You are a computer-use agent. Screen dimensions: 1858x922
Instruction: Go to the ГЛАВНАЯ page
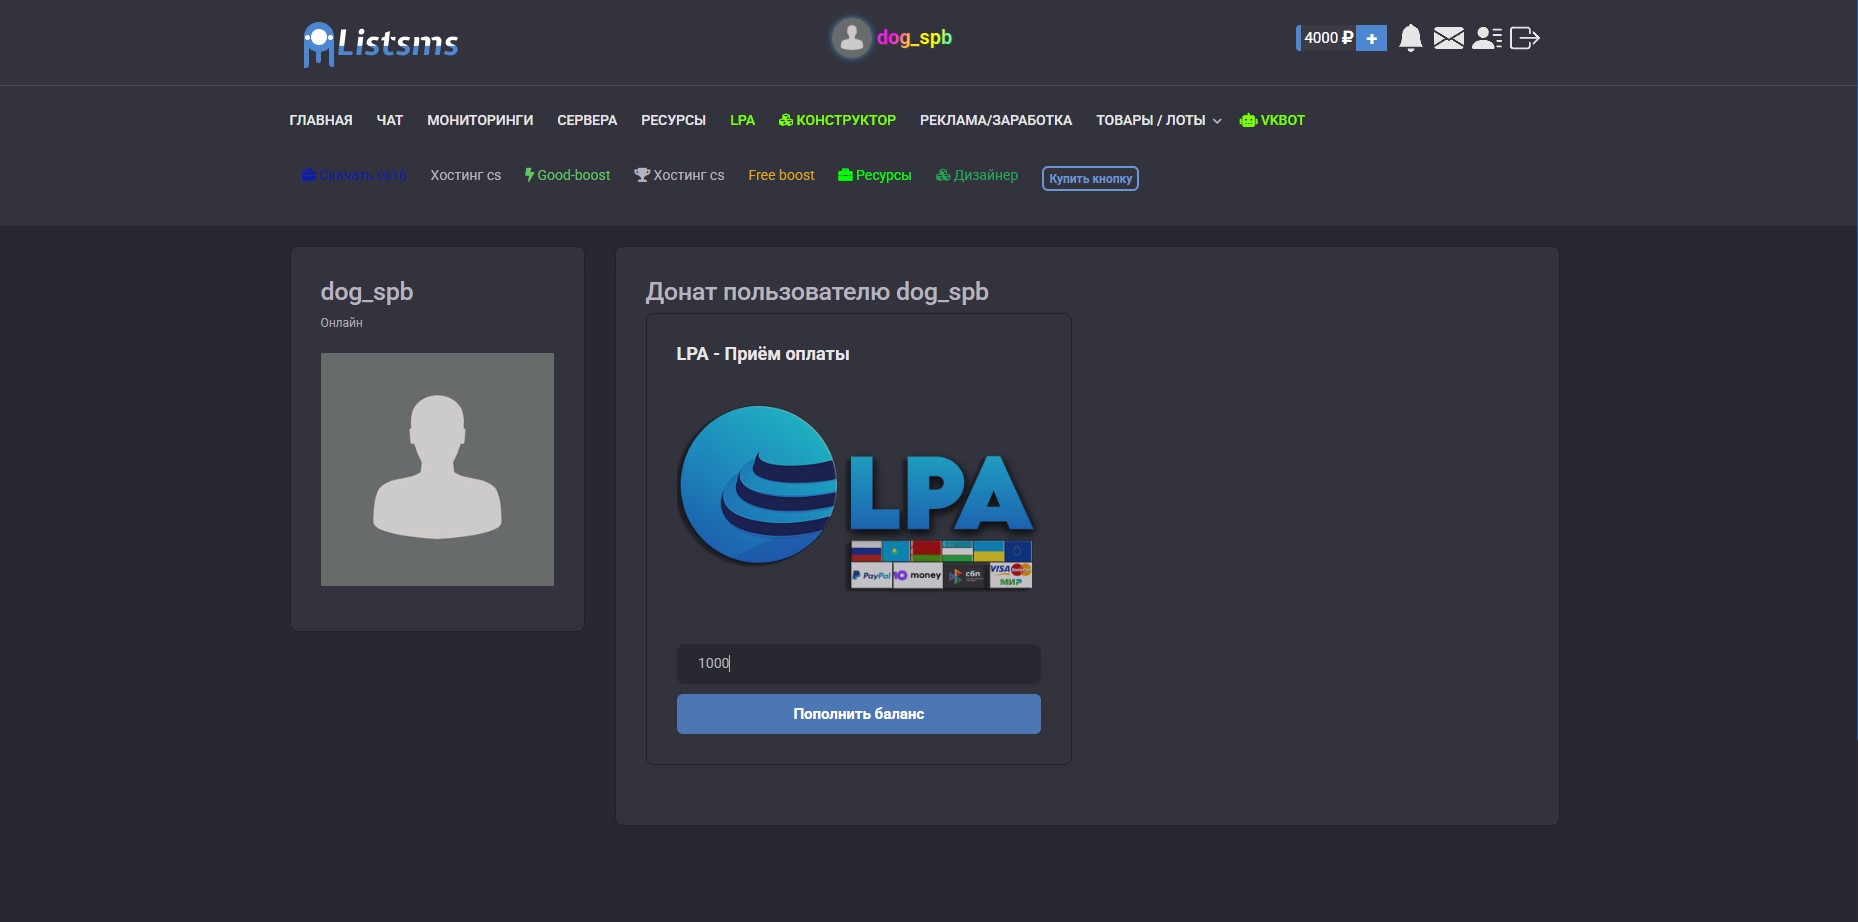(x=321, y=120)
